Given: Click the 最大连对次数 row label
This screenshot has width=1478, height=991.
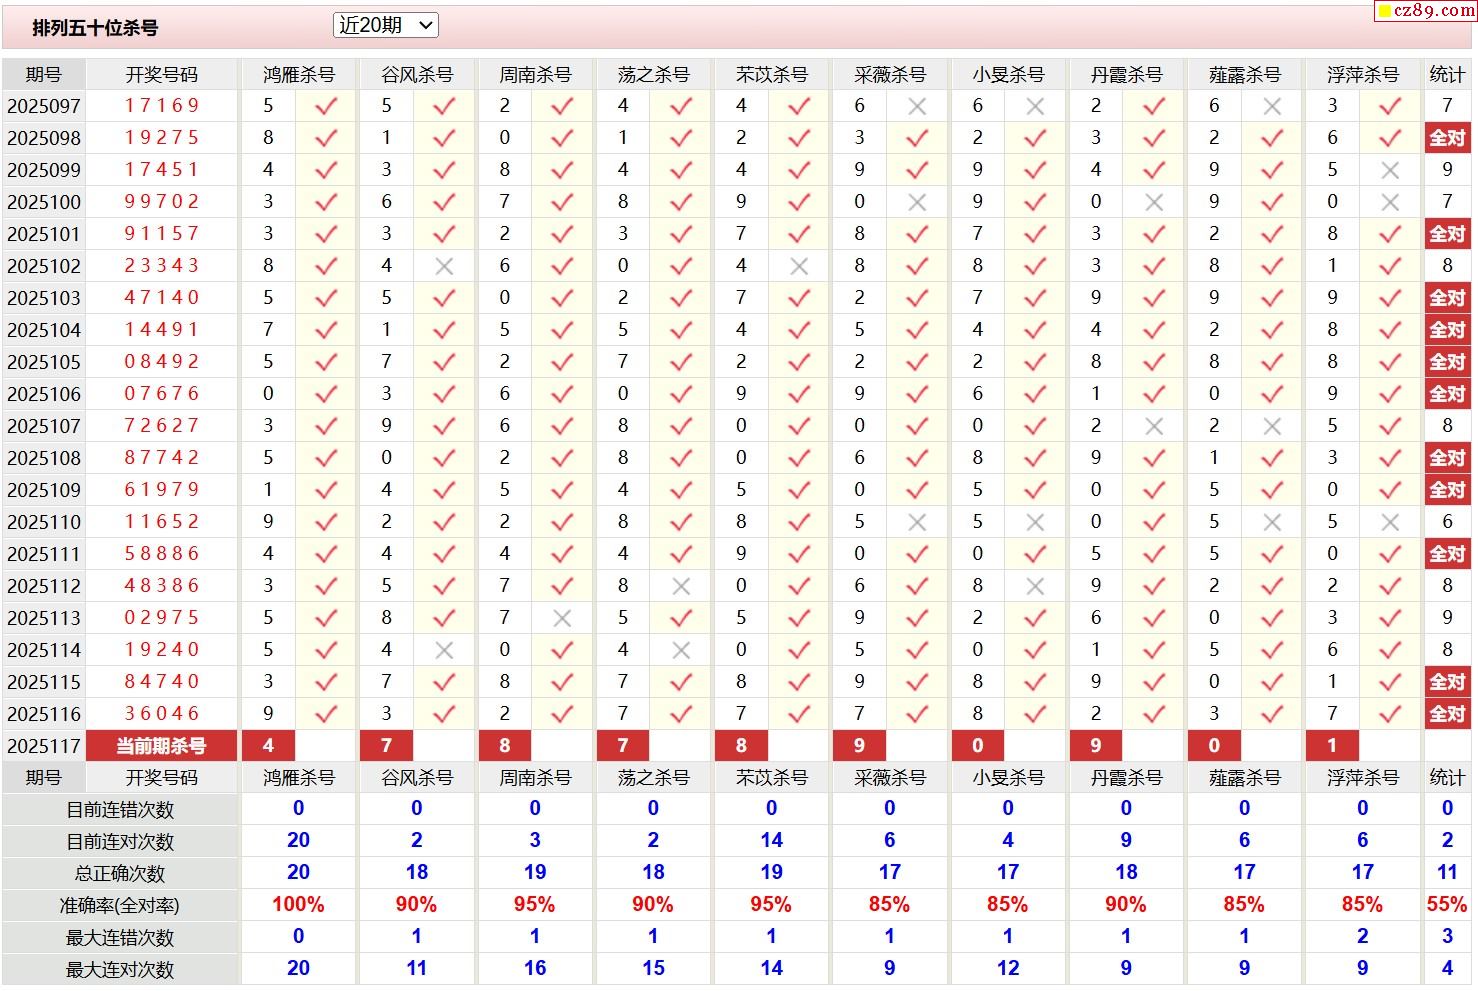Looking at the screenshot, I should (x=120, y=970).
